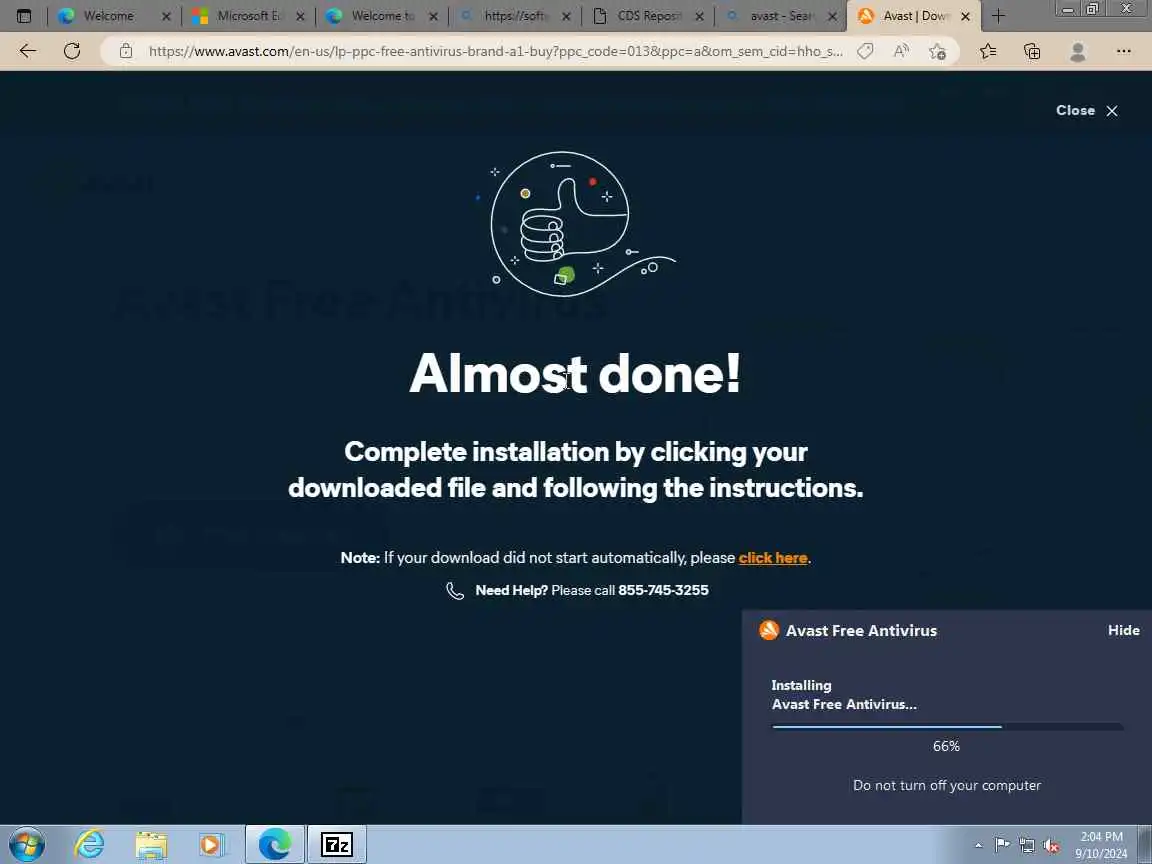The height and width of the screenshot is (864, 1152).
Task: Close the Avast | Download tab
Action: (965, 16)
